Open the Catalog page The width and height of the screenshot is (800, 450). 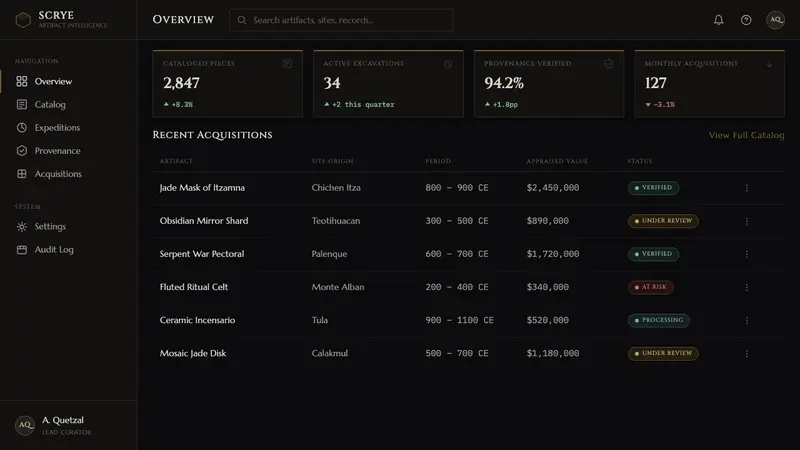68,104
